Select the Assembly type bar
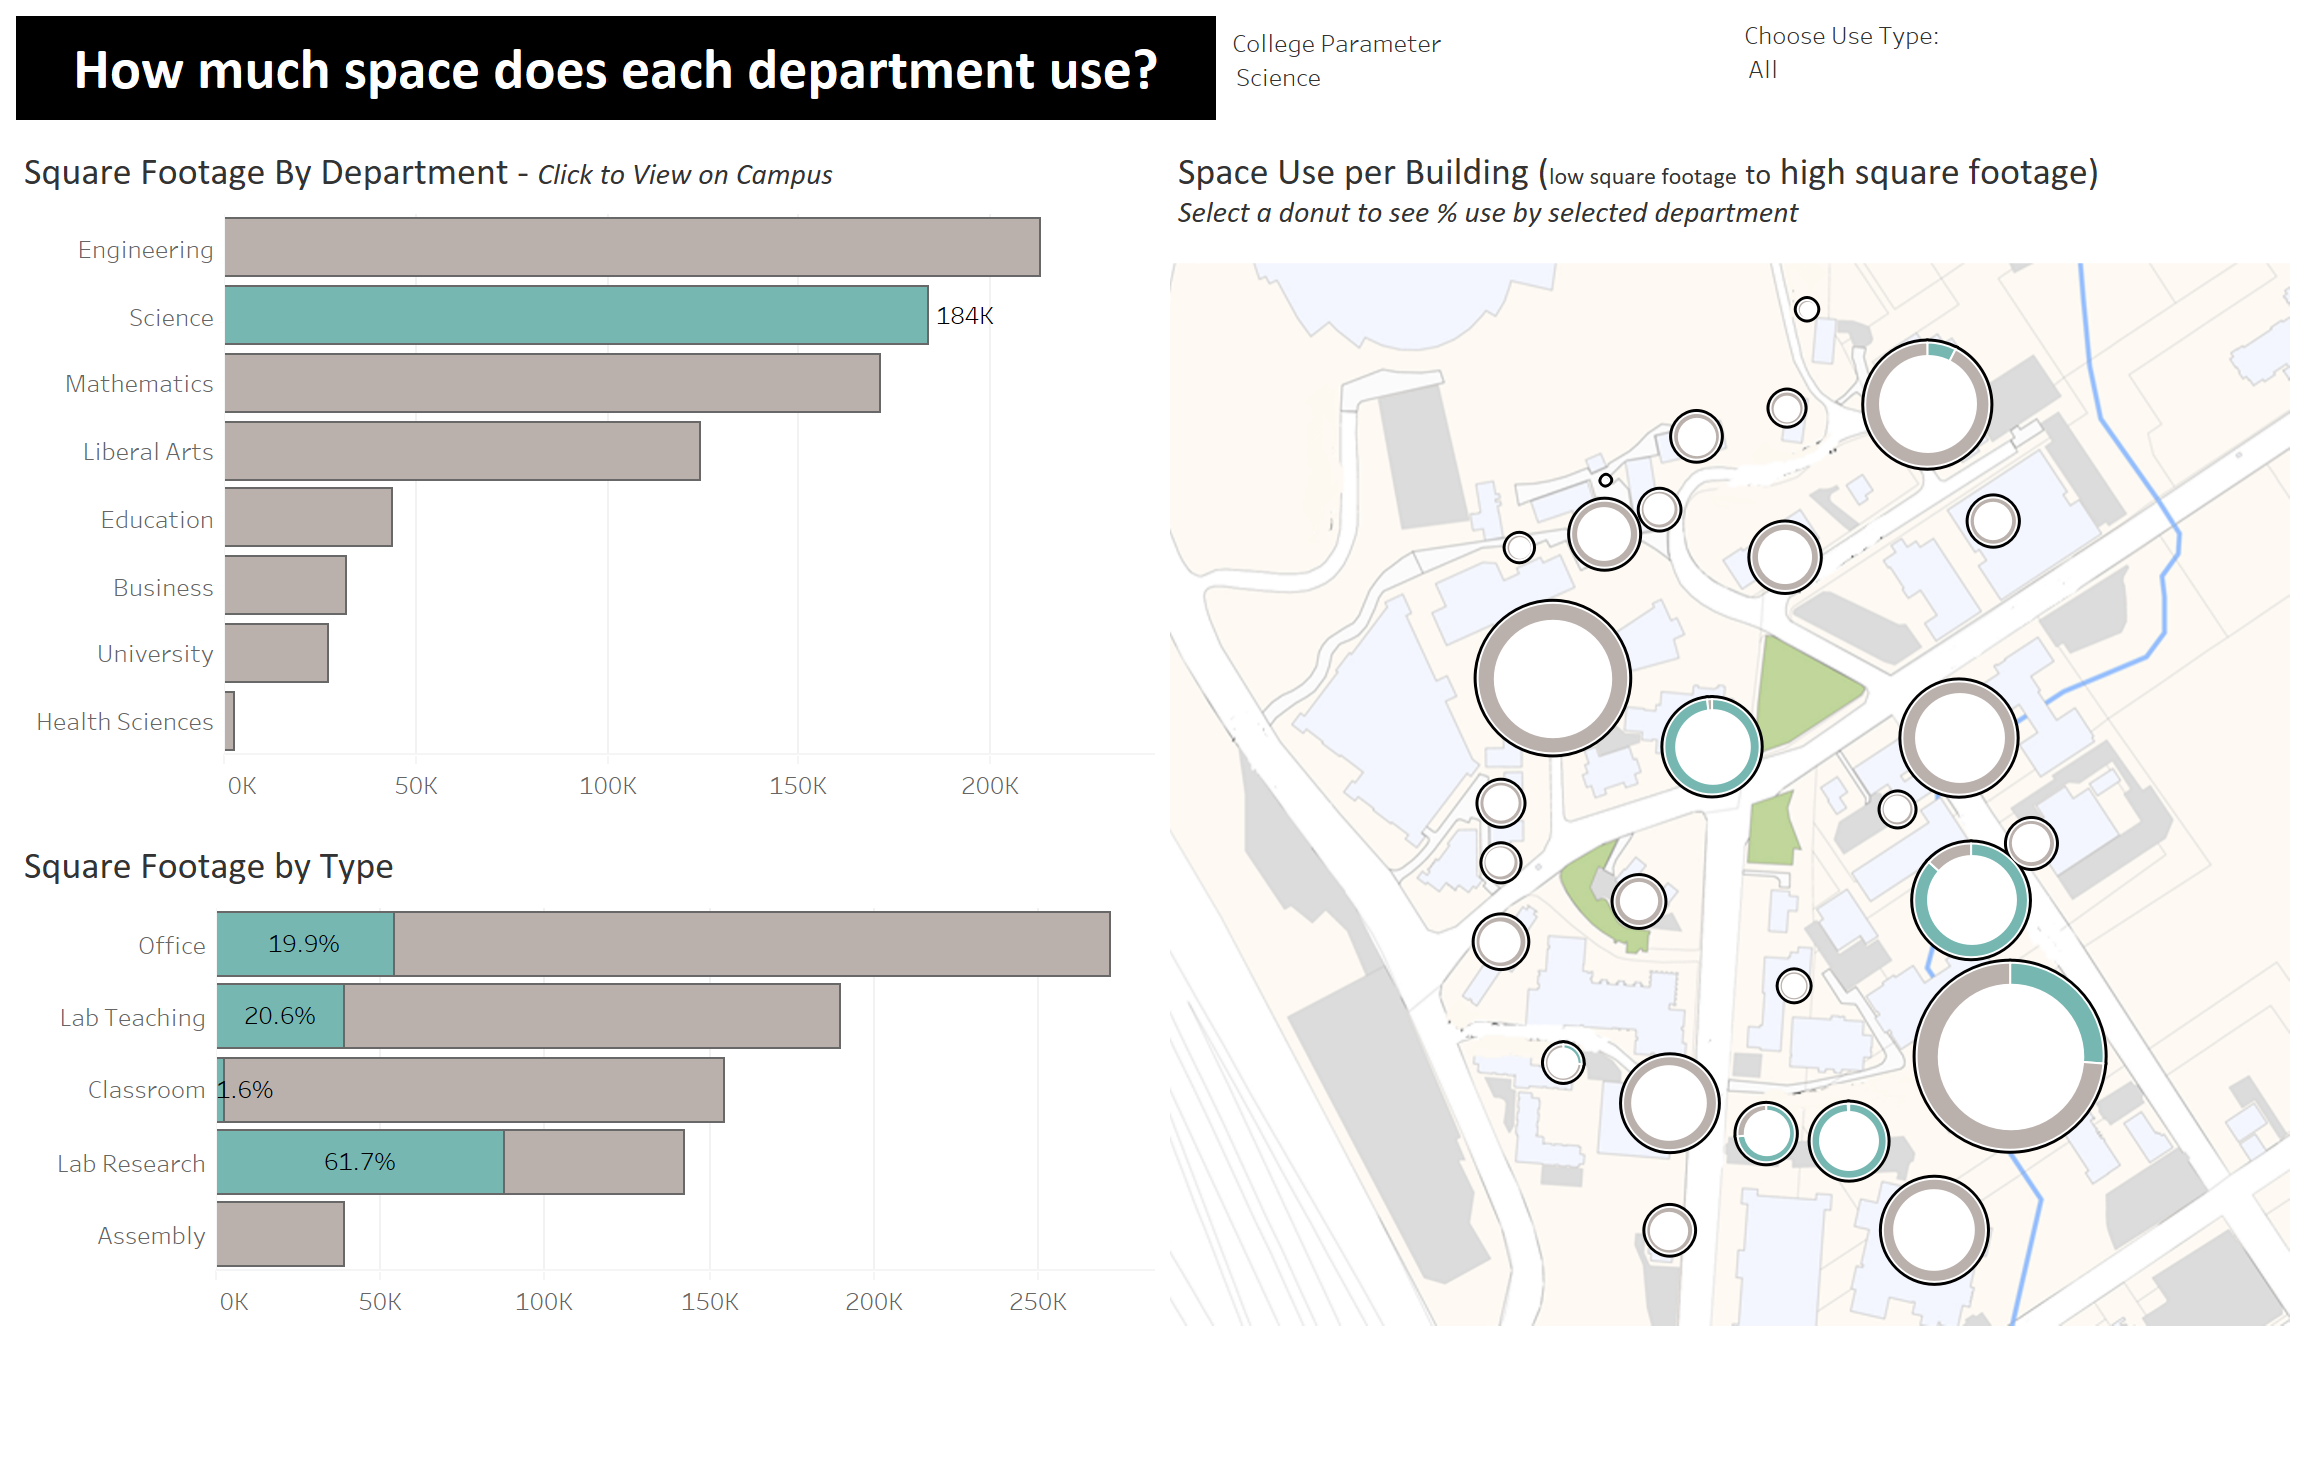 [280, 1234]
